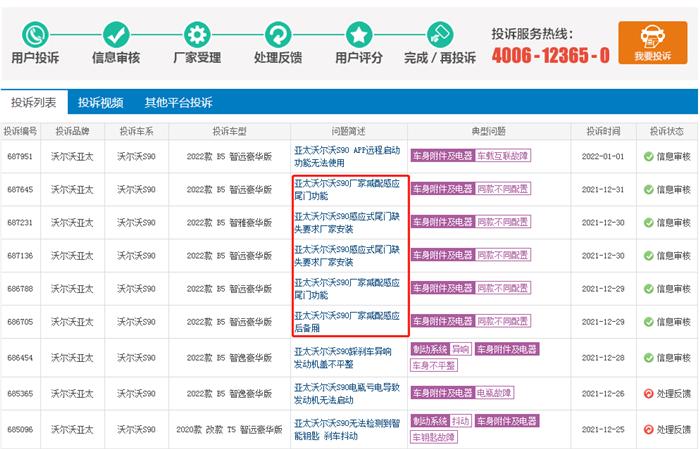Viewport: 700px width, 449px height.
Task: Click the date 2021-12-26
Action: click(603, 394)
